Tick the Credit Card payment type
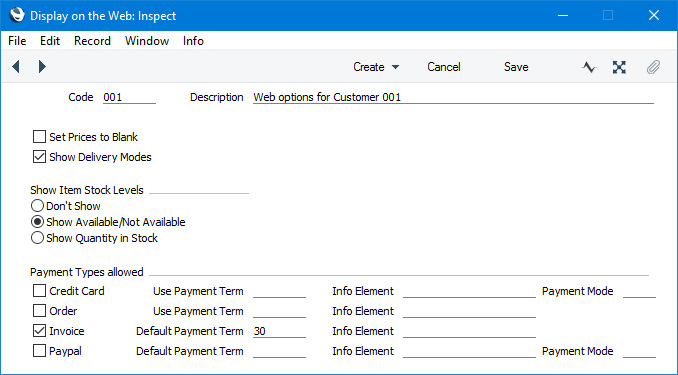The image size is (678, 375). point(39,291)
